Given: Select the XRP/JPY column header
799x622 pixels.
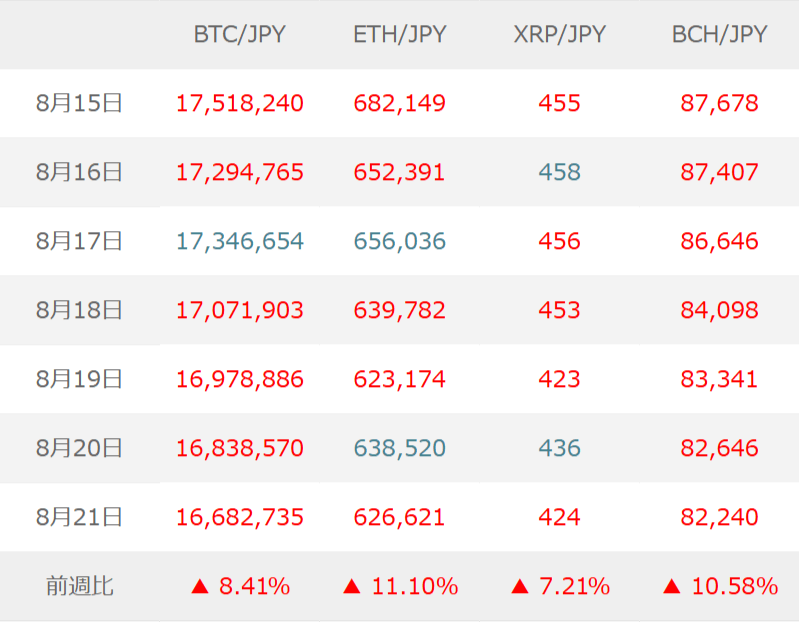Looking at the screenshot, I should click(559, 34).
